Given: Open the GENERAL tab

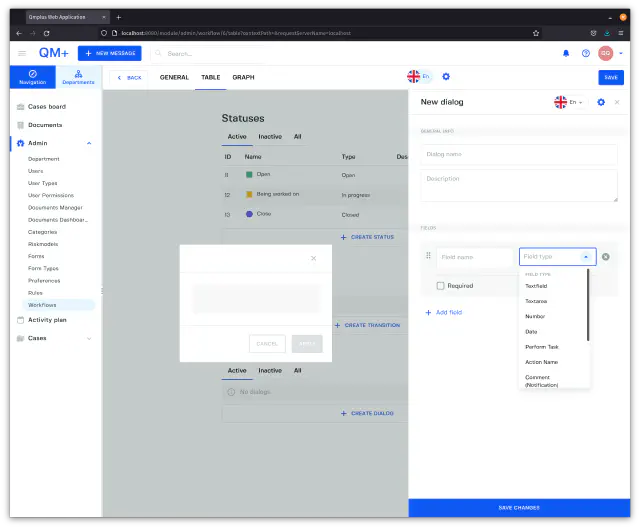Looking at the screenshot, I should [x=174, y=78].
